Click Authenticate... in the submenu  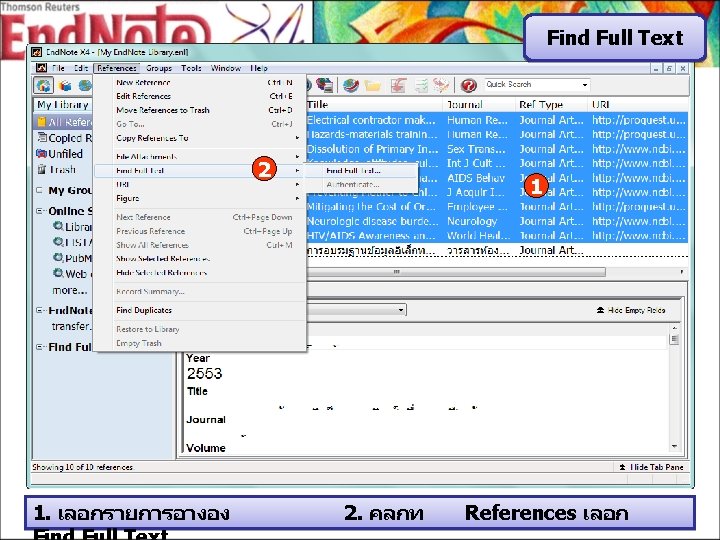pyautogui.click(x=361, y=185)
